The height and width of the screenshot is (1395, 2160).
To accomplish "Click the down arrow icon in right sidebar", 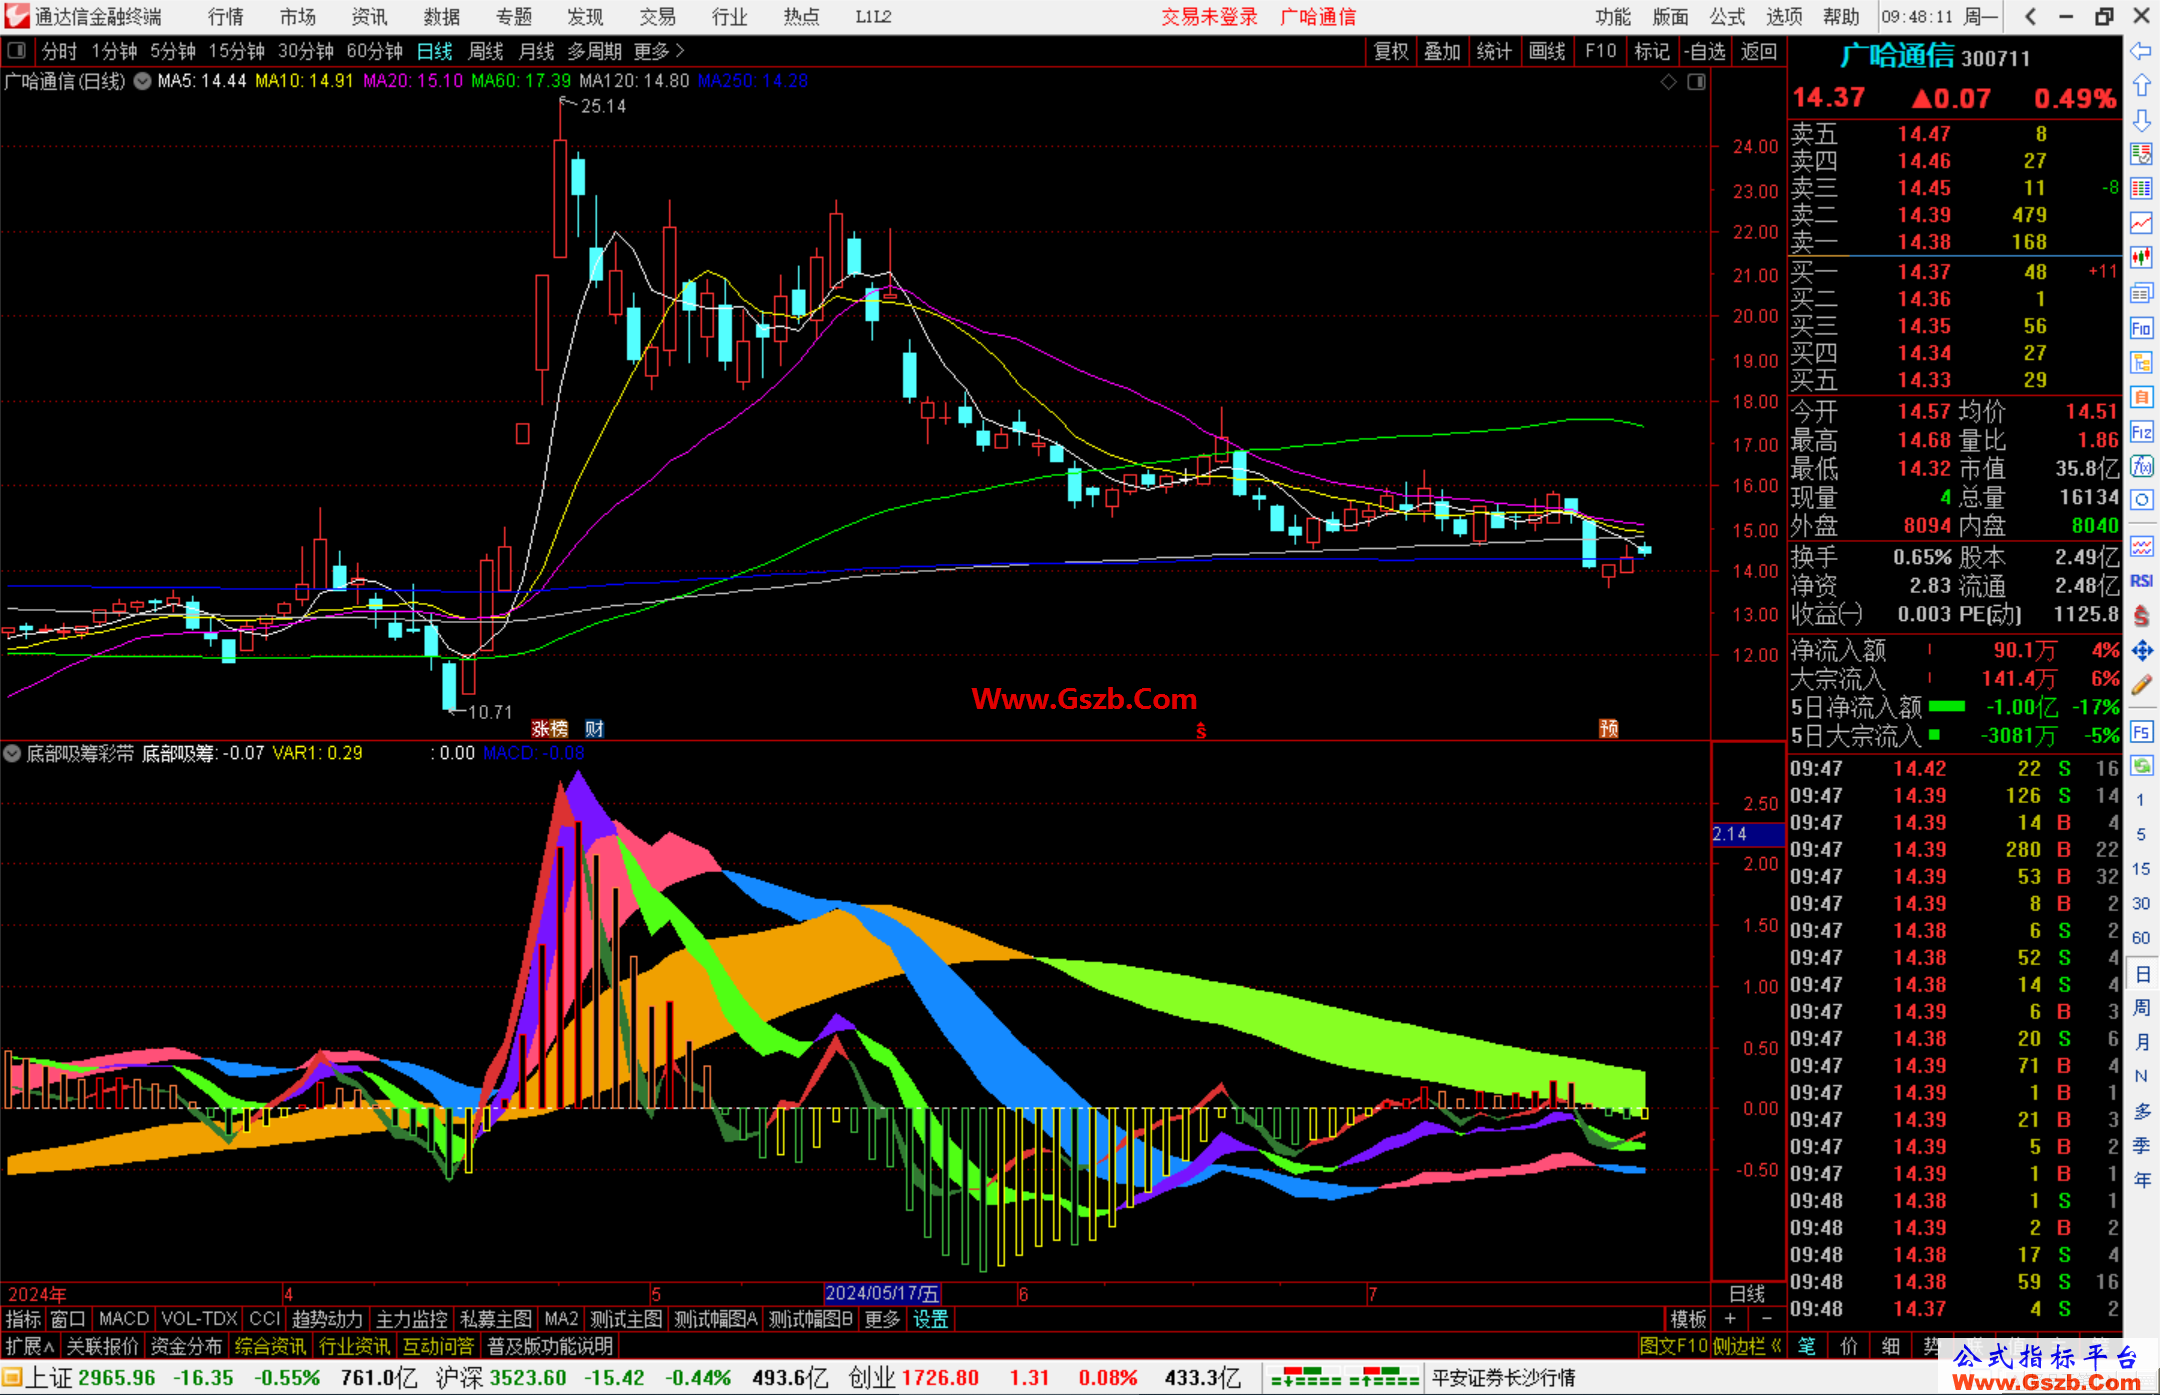I will (x=2141, y=121).
